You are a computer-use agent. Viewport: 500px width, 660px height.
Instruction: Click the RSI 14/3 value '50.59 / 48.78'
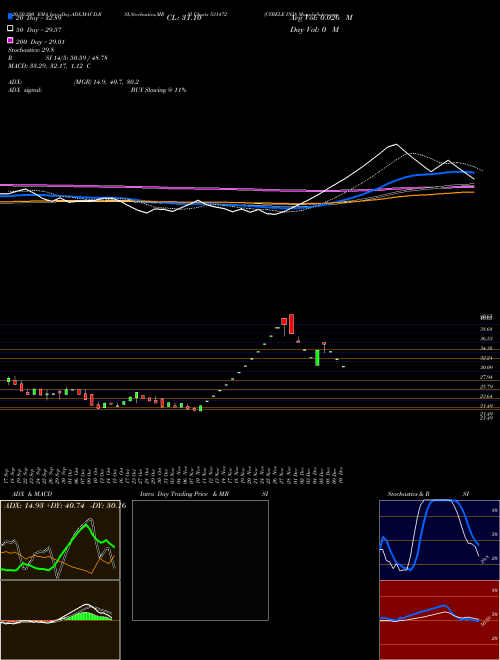88,58
